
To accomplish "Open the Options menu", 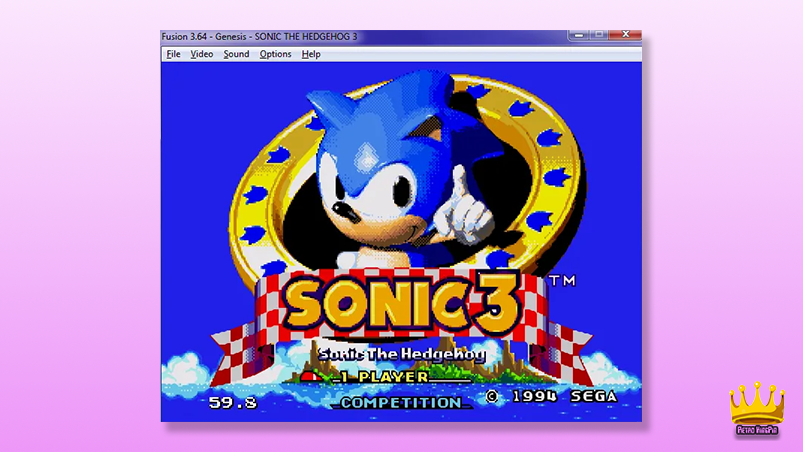I will tap(275, 54).
